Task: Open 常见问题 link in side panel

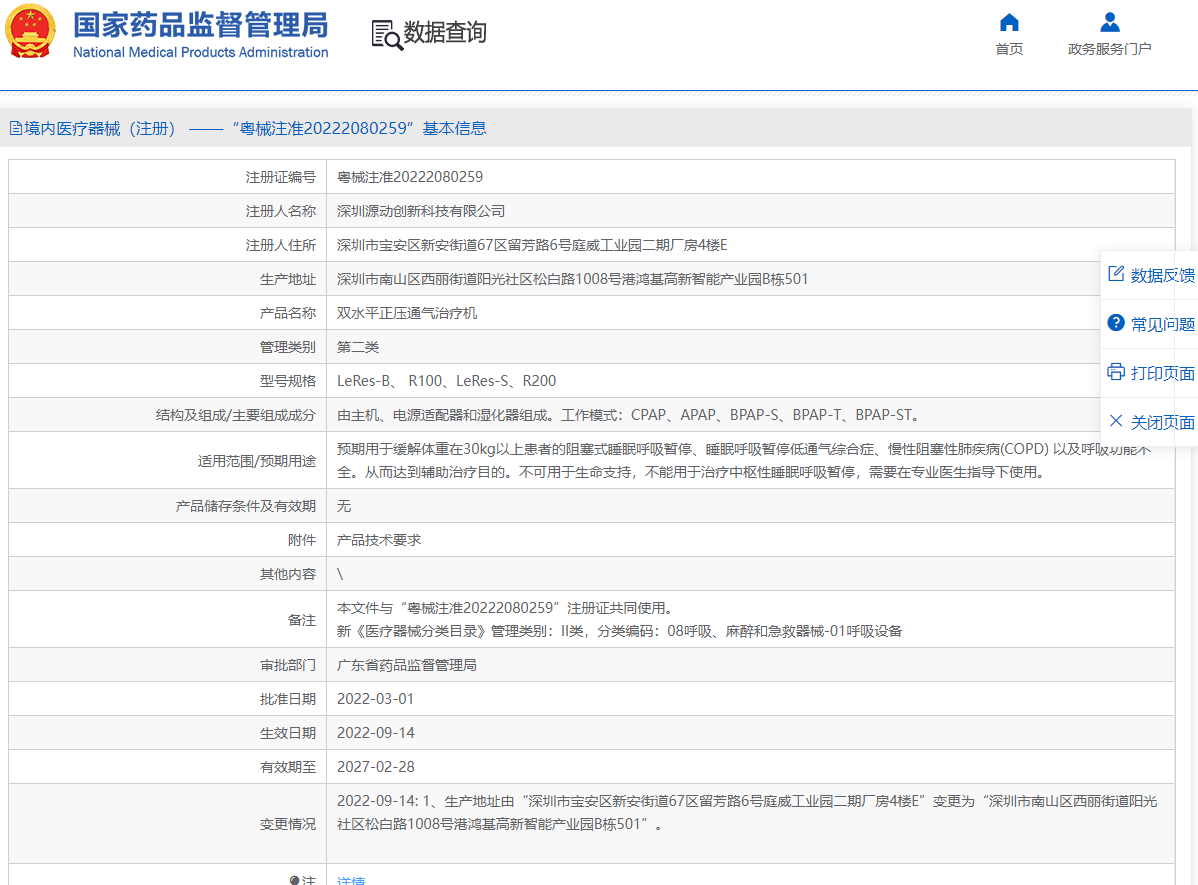Action: tap(1162, 324)
